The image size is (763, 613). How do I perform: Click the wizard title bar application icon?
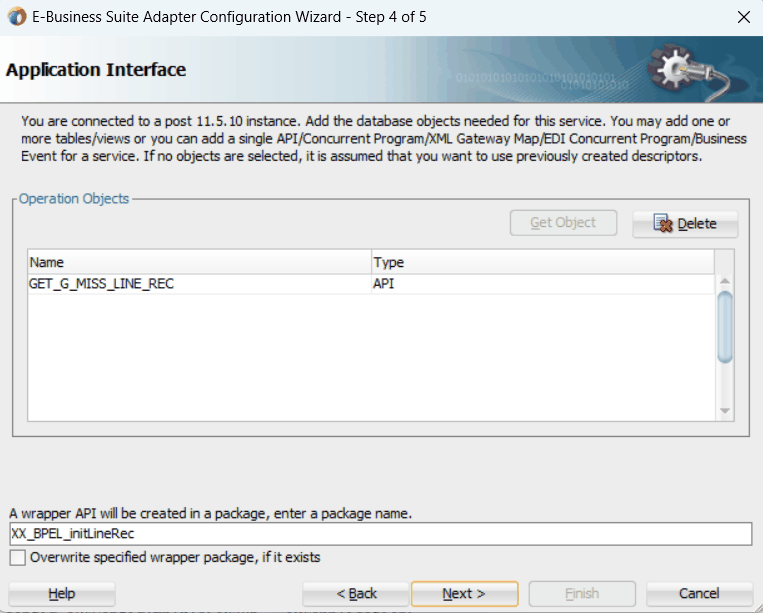point(17,17)
